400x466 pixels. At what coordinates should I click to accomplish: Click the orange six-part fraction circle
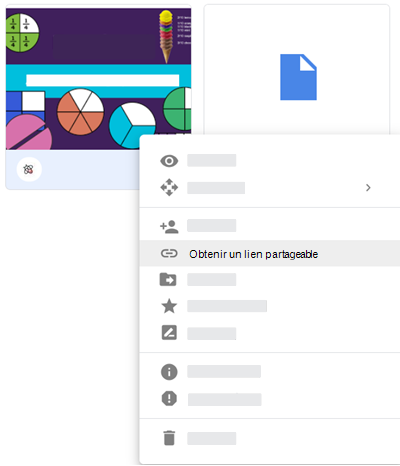[80, 112]
